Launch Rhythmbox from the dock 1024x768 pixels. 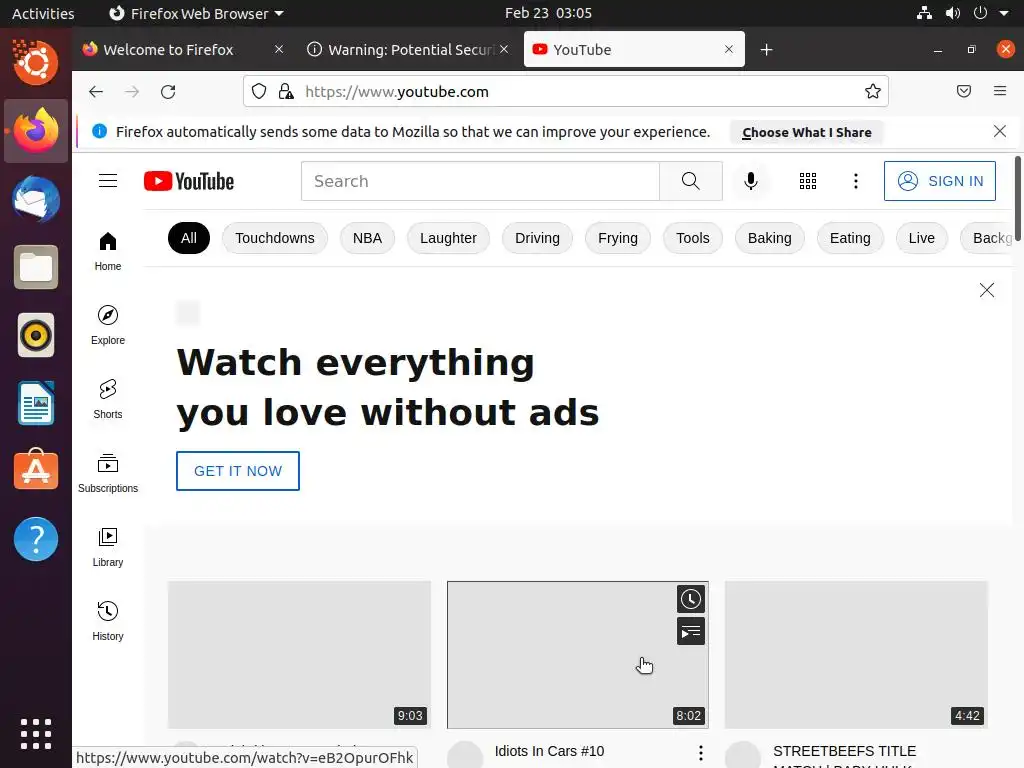[36, 336]
